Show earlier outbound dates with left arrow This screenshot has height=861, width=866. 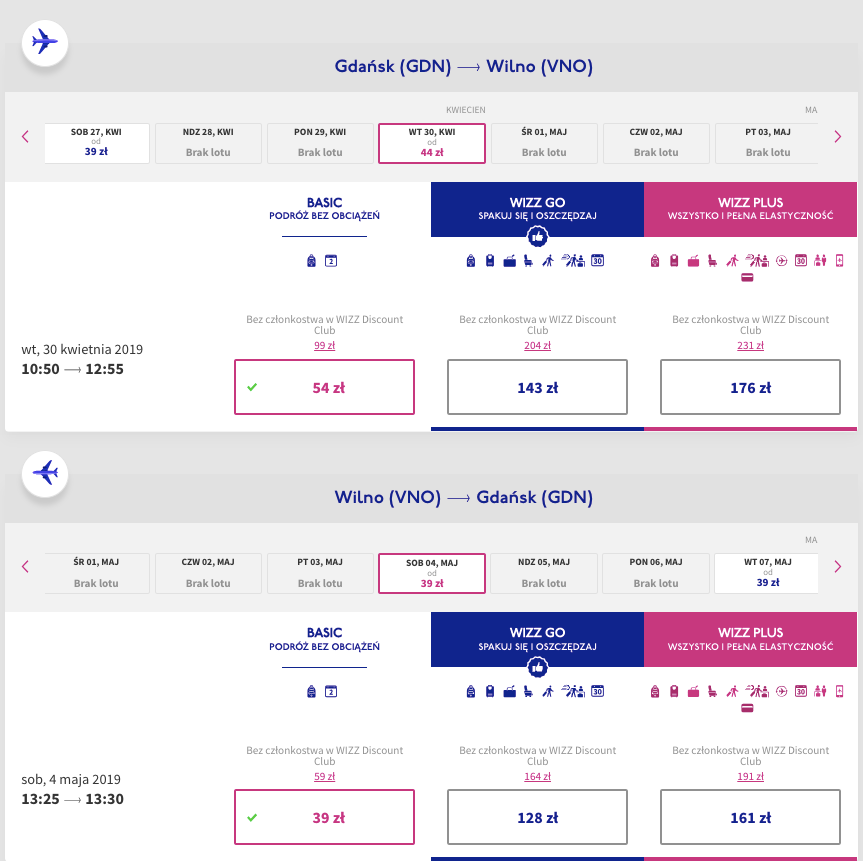(x=25, y=137)
